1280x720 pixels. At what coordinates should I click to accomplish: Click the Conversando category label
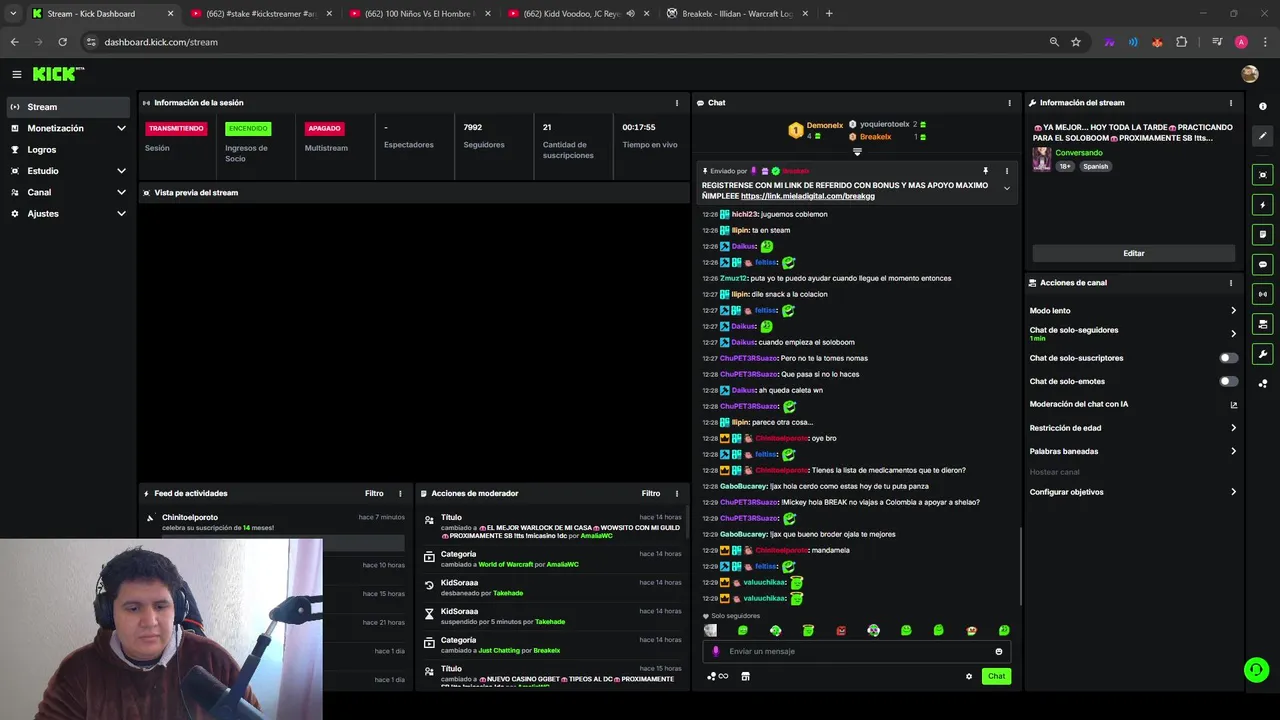[1079, 153]
